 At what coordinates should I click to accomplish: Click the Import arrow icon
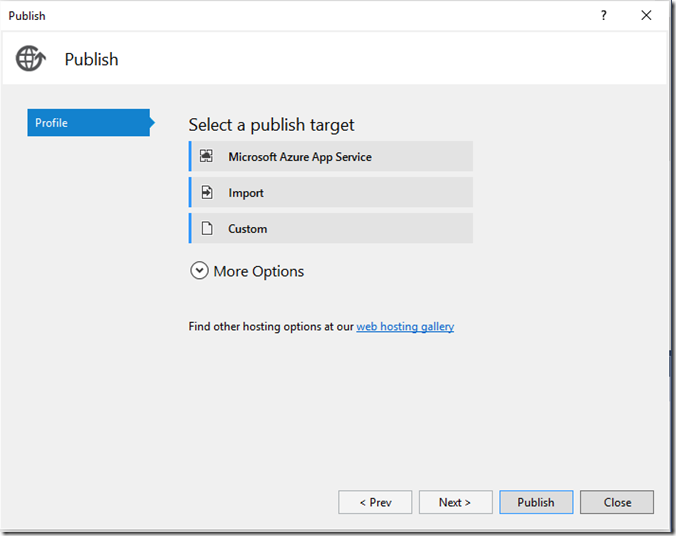(x=207, y=192)
